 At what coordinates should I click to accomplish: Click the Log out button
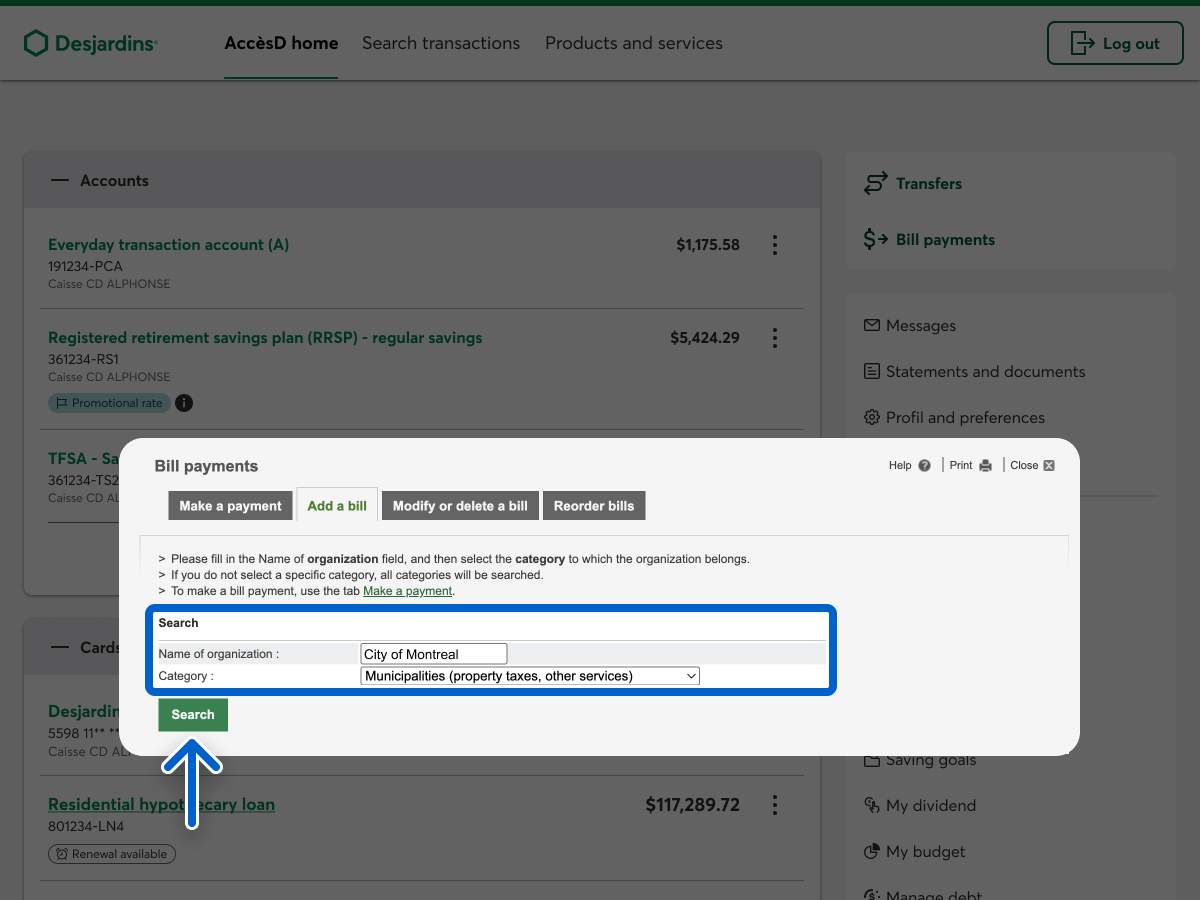click(x=1115, y=43)
